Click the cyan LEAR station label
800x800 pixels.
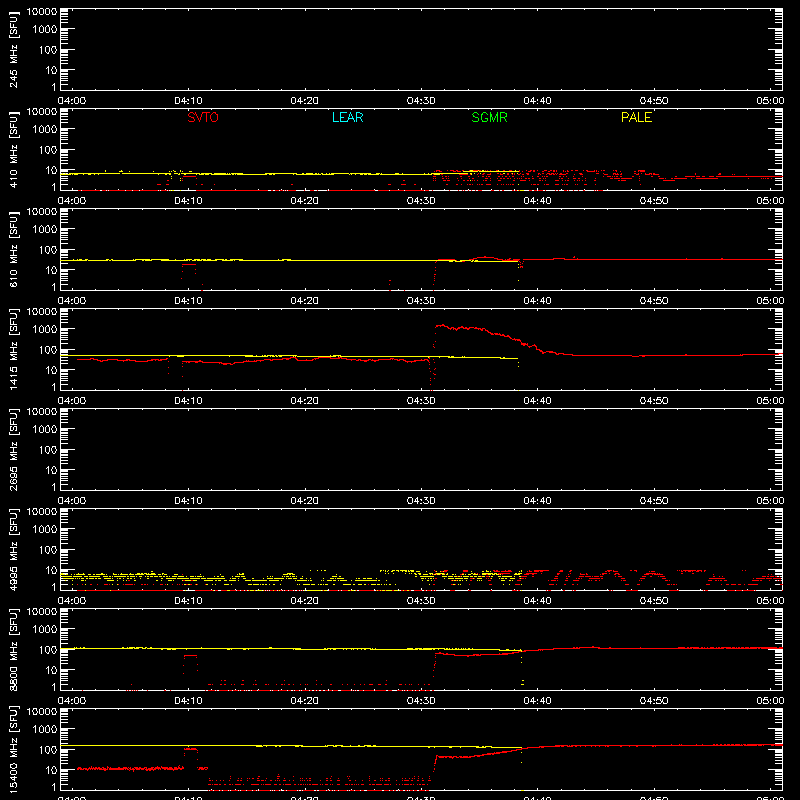tap(347, 117)
